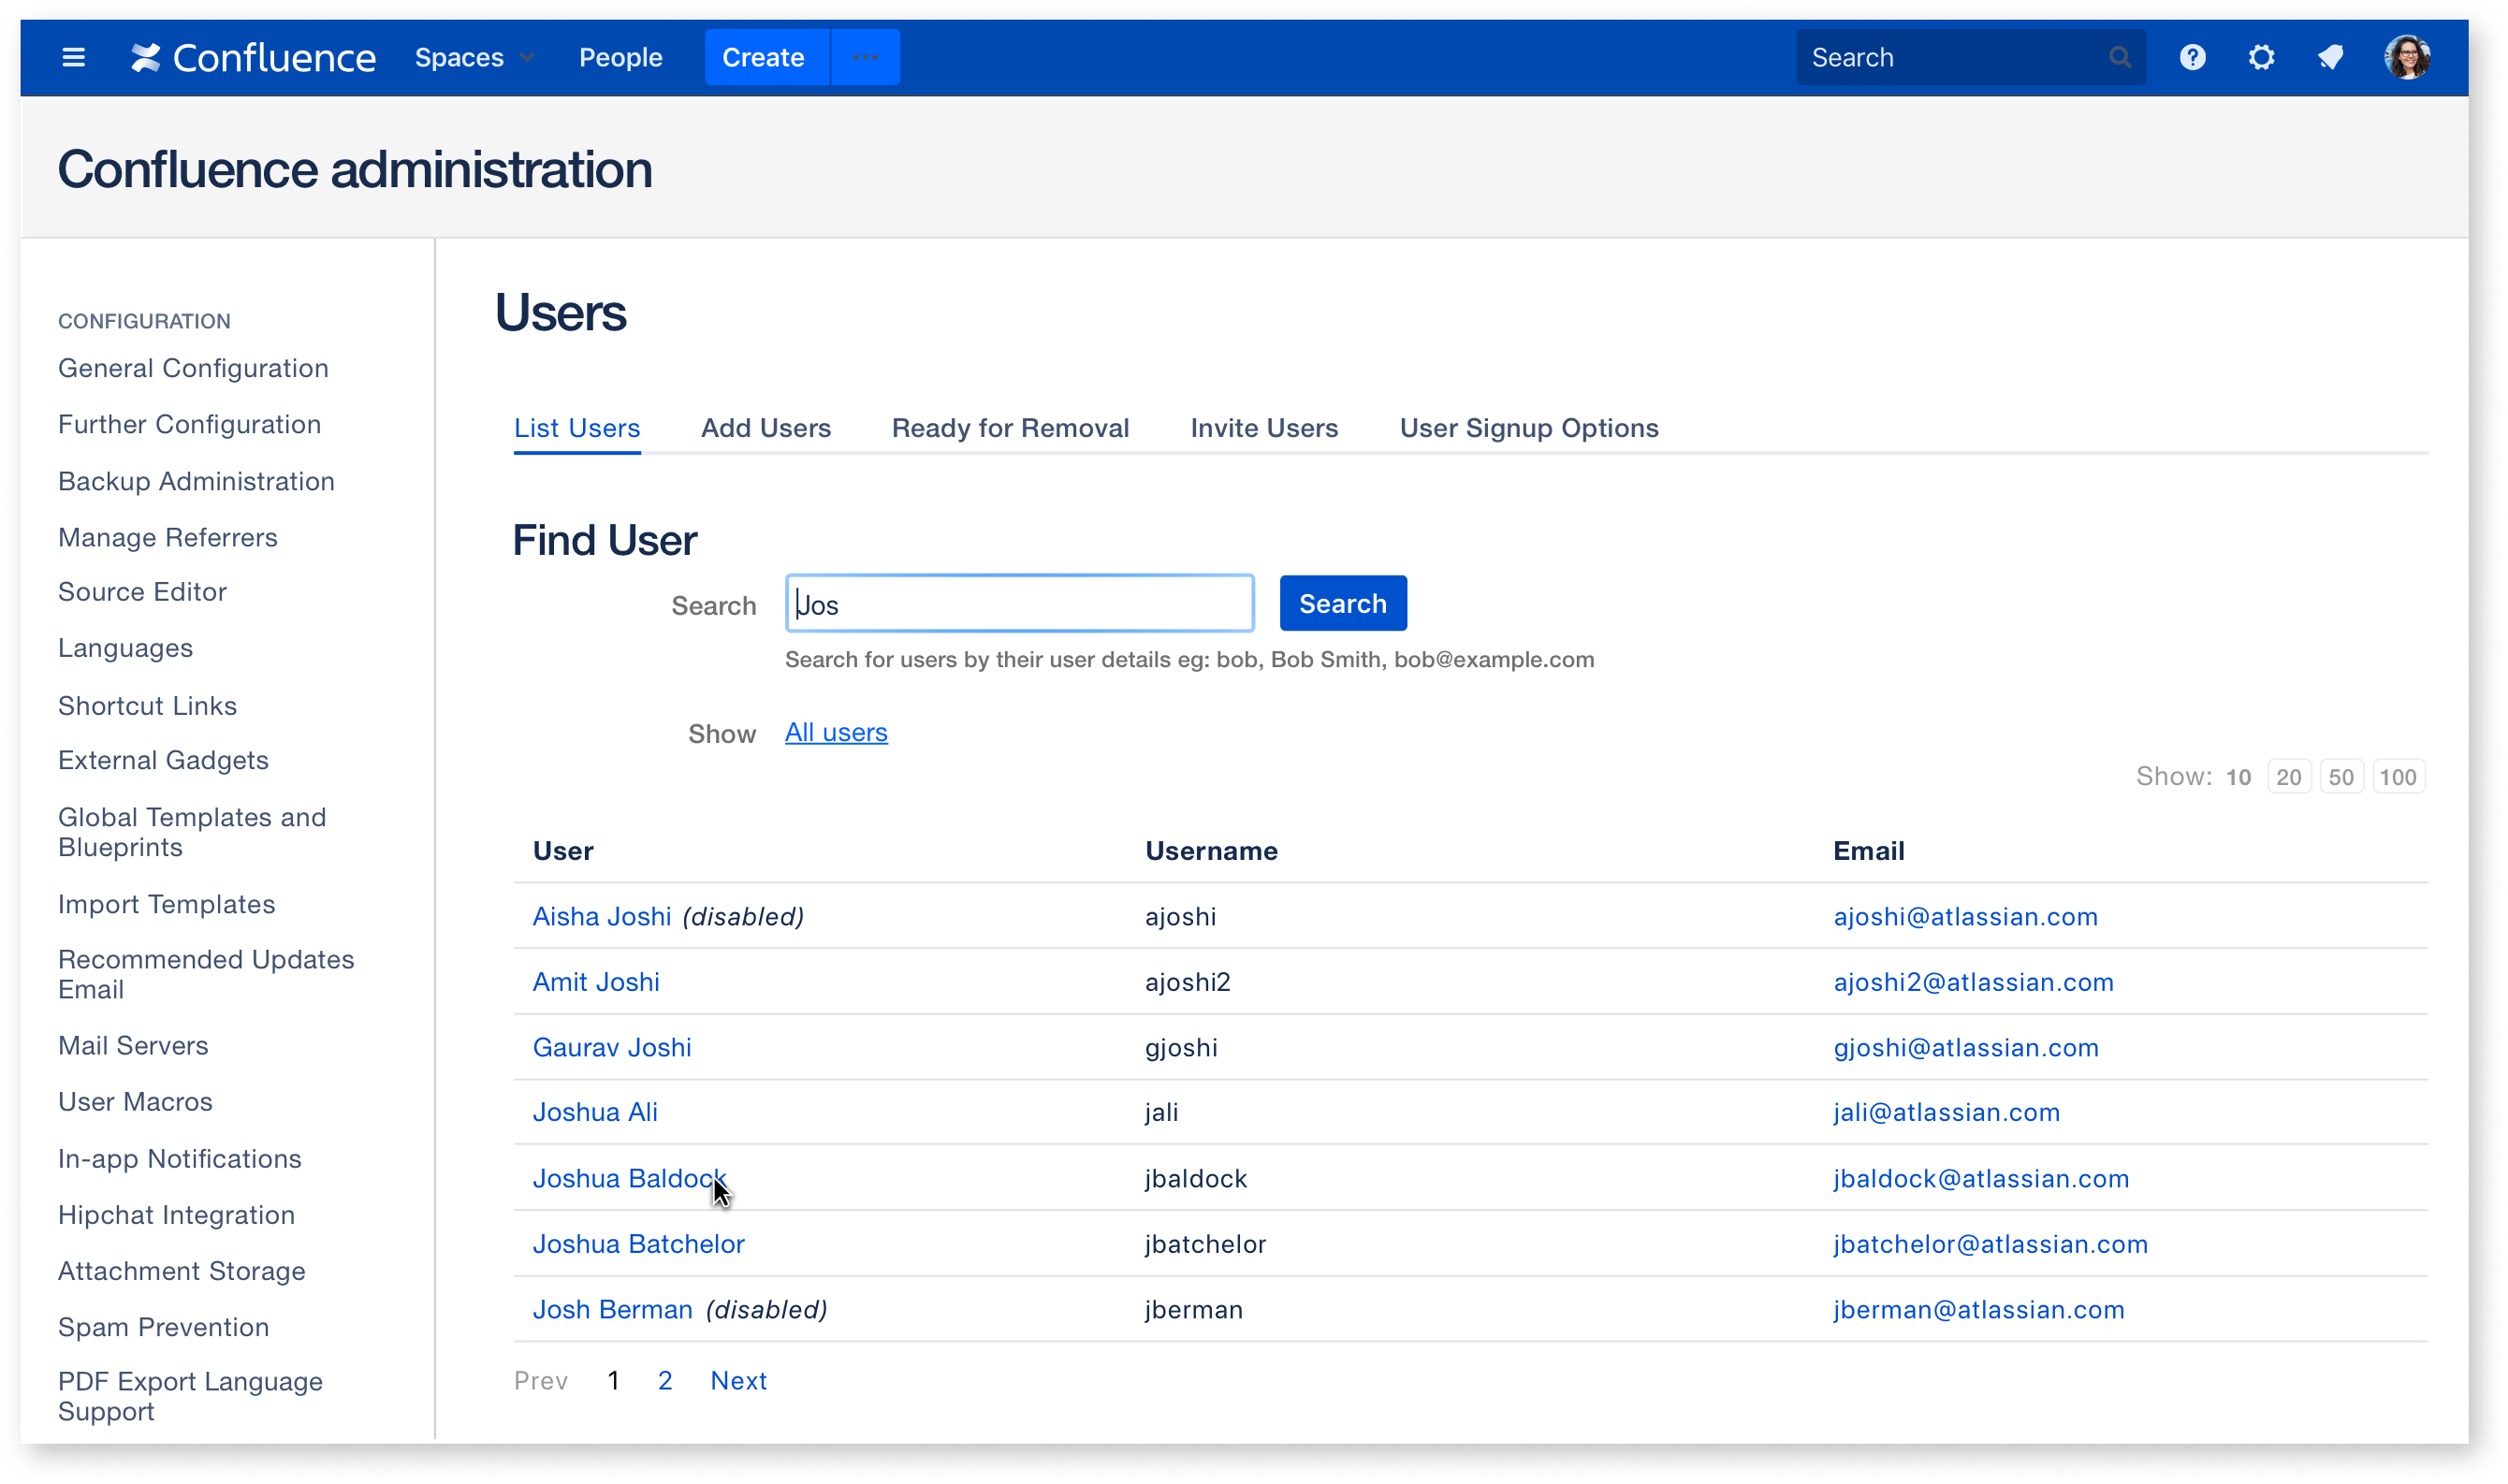
Task: Email jbaldock@atlassian.com
Action: pyautogui.click(x=1981, y=1178)
